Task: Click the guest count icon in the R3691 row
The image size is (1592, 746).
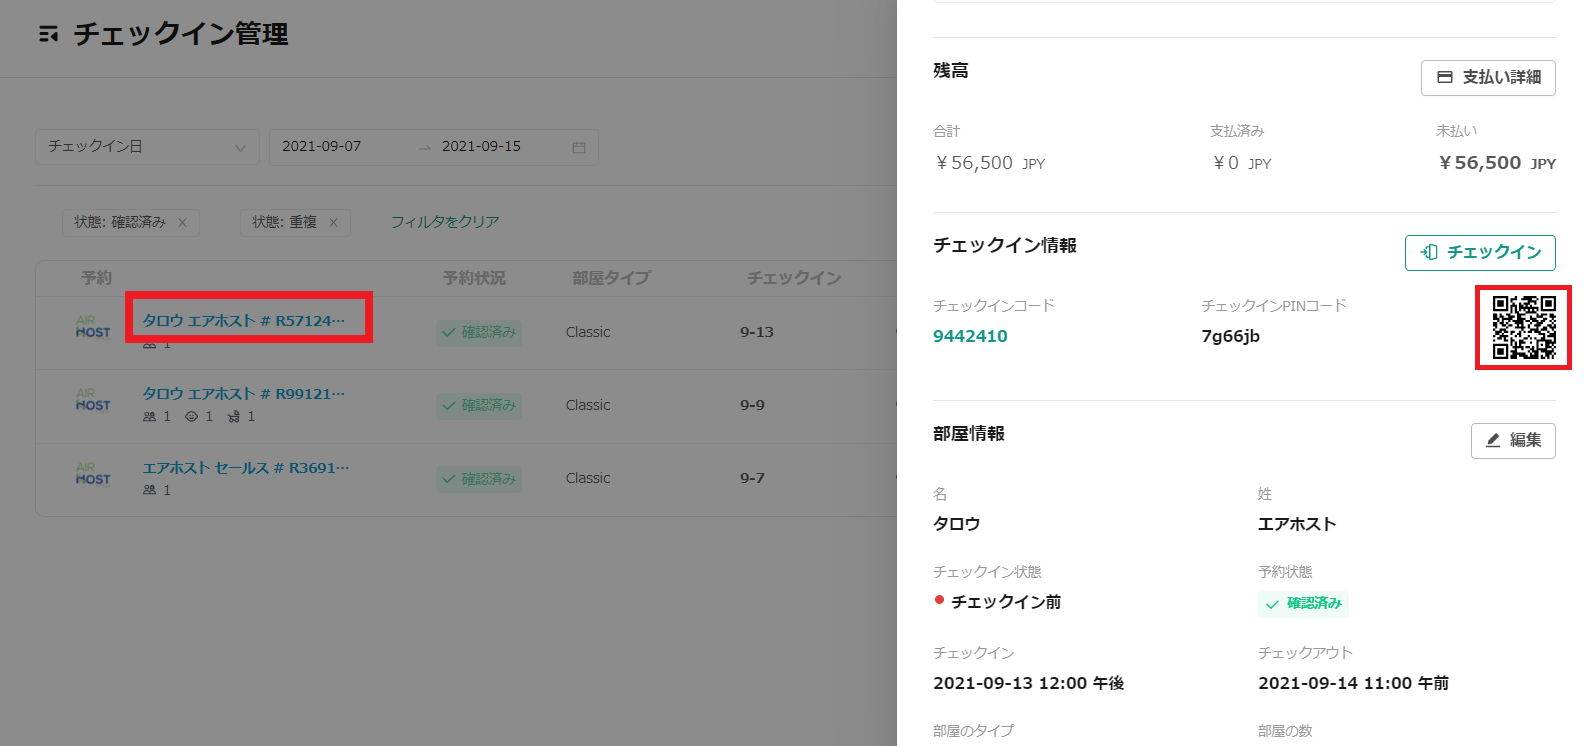Action: point(149,490)
